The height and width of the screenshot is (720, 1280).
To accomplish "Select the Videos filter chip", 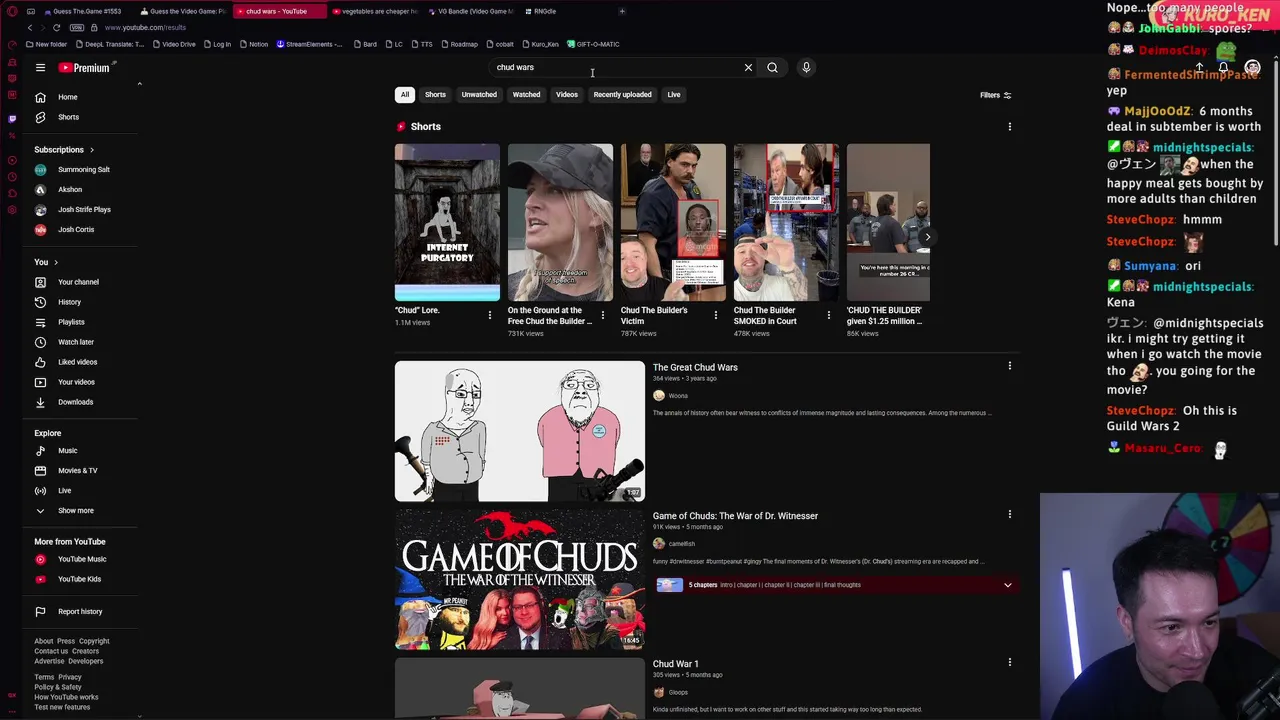I will click(567, 95).
